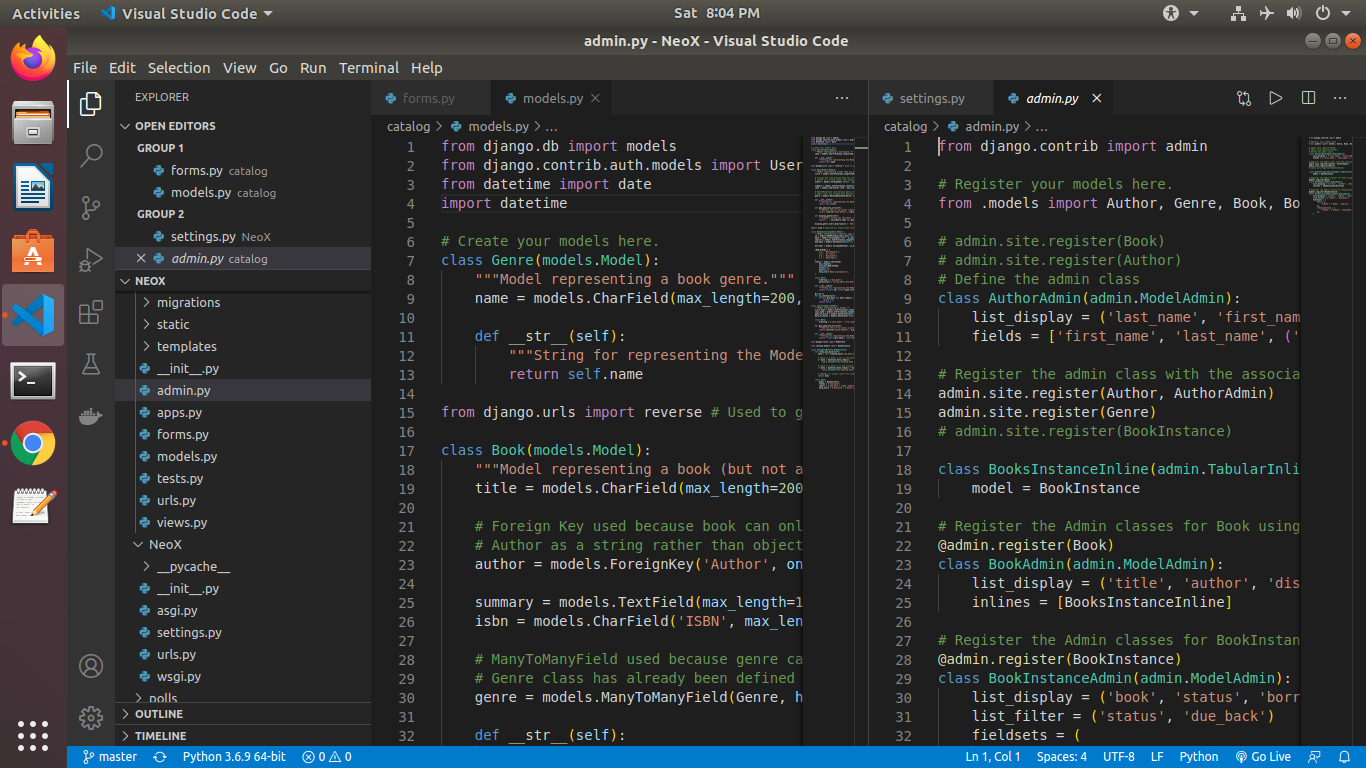Collapse the OPEN EDITORS section
Image resolution: width=1366 pixels, height=768 pixels.
point(175,126)
